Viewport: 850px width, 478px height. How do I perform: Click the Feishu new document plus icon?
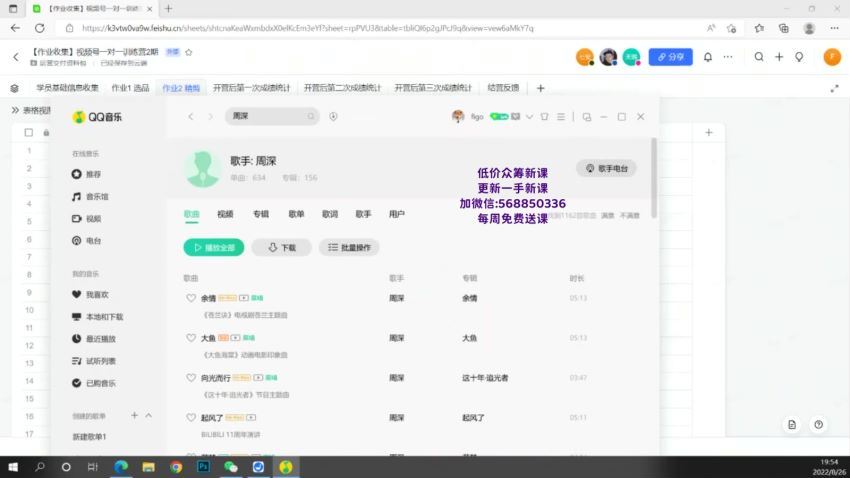[779, 56]
